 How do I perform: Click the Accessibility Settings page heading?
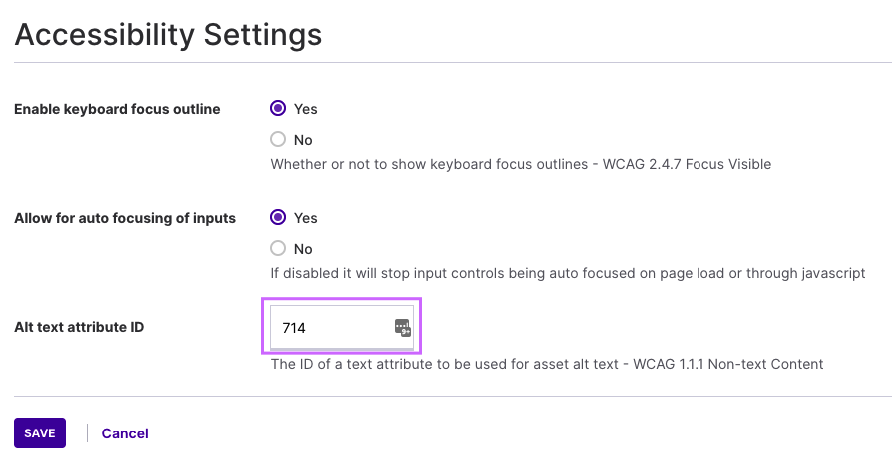pos(168,35)
